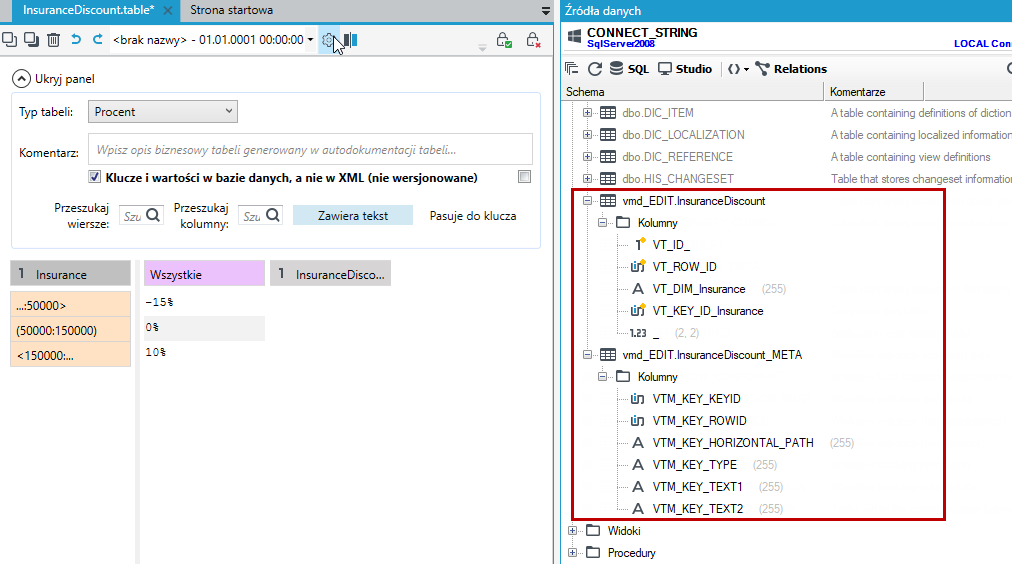Expand the dbo.HIS_CHANGESET table node
The image size is (1012, 564).
coord(587,179)
